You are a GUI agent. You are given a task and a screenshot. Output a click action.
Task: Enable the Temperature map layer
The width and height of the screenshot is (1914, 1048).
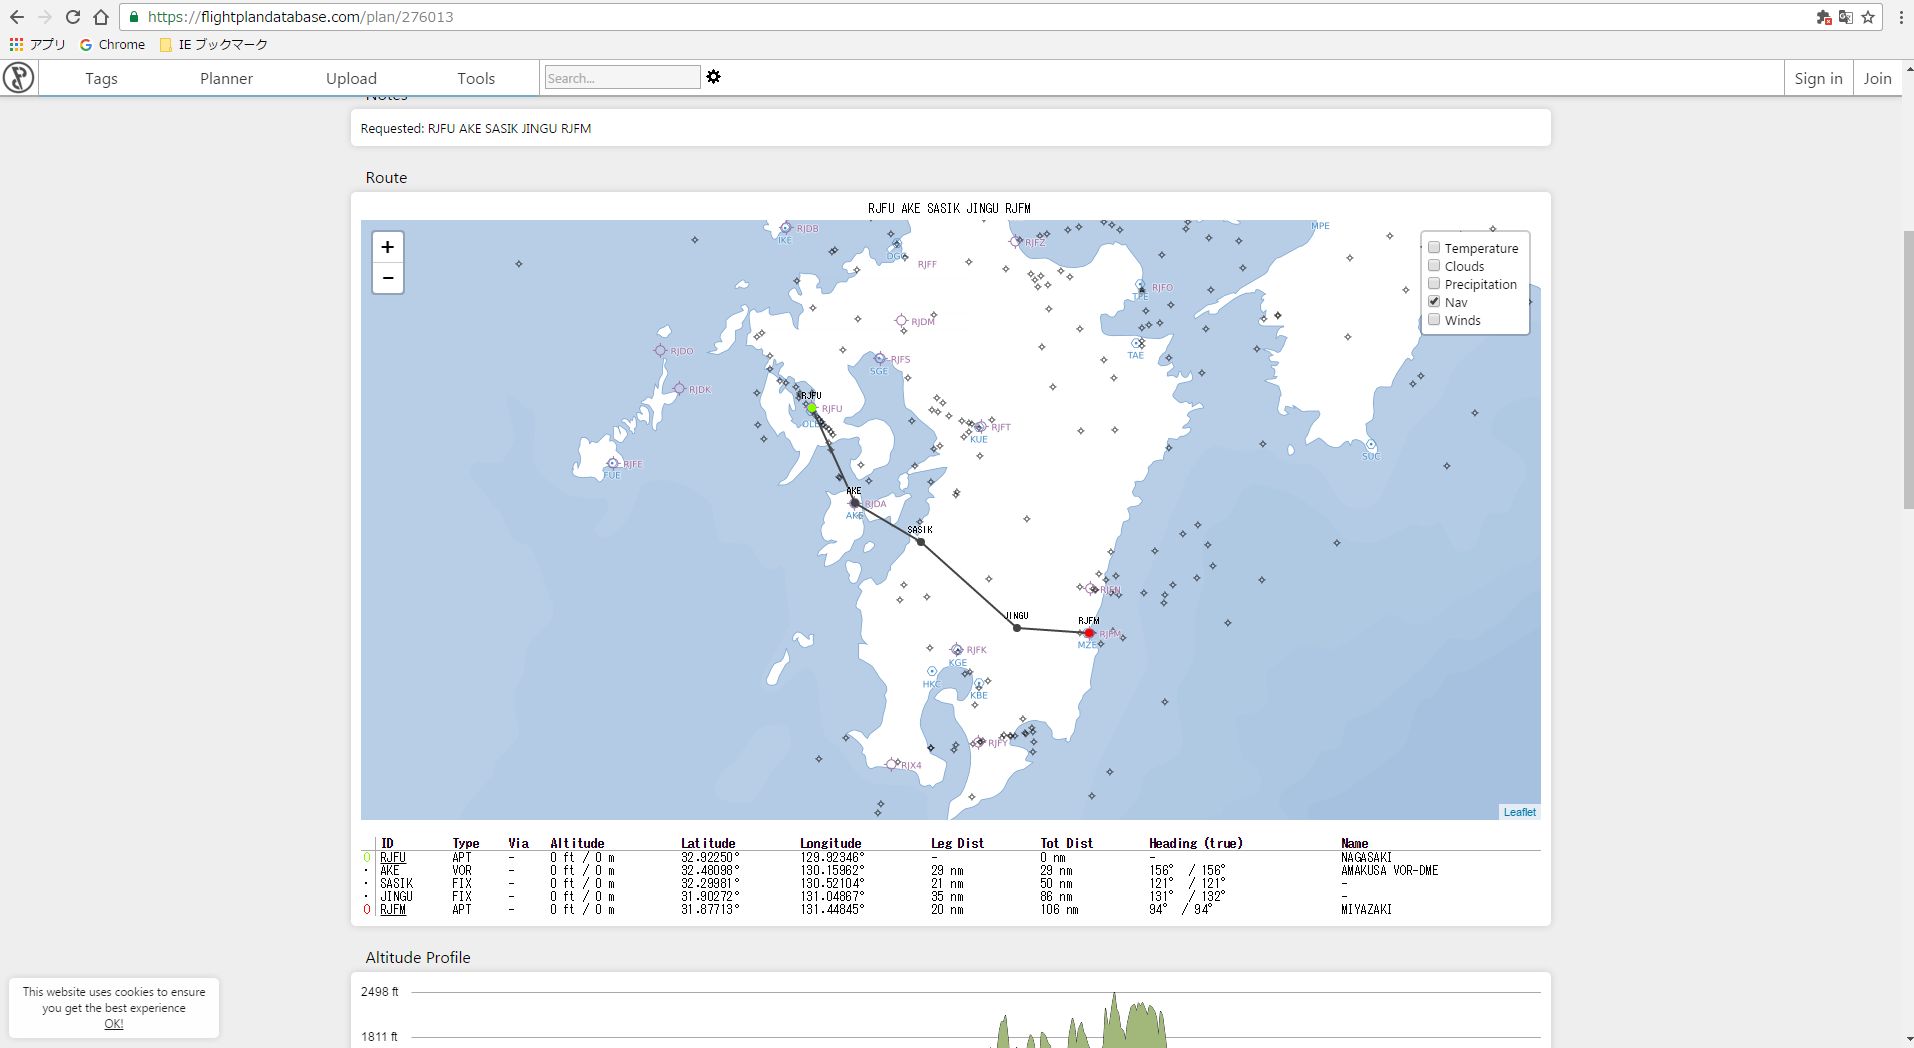[1434, 248]
